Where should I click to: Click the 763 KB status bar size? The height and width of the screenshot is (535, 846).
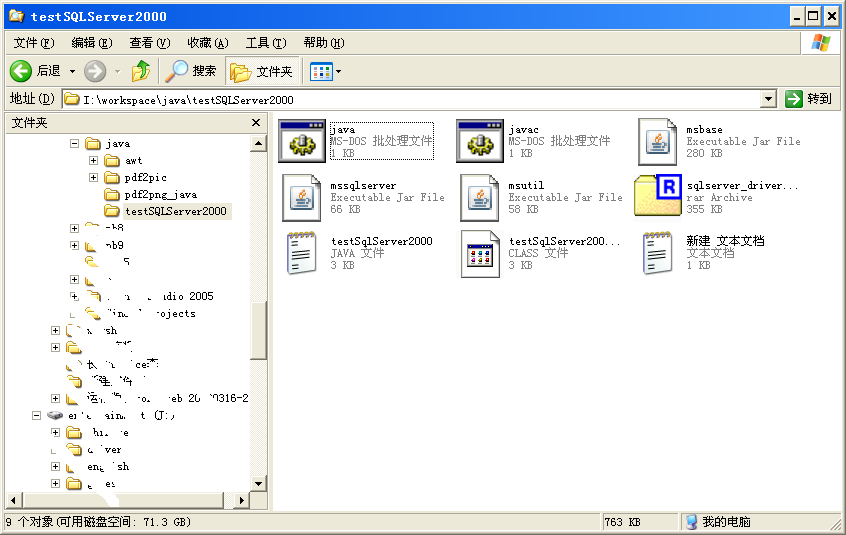(622, 522)
